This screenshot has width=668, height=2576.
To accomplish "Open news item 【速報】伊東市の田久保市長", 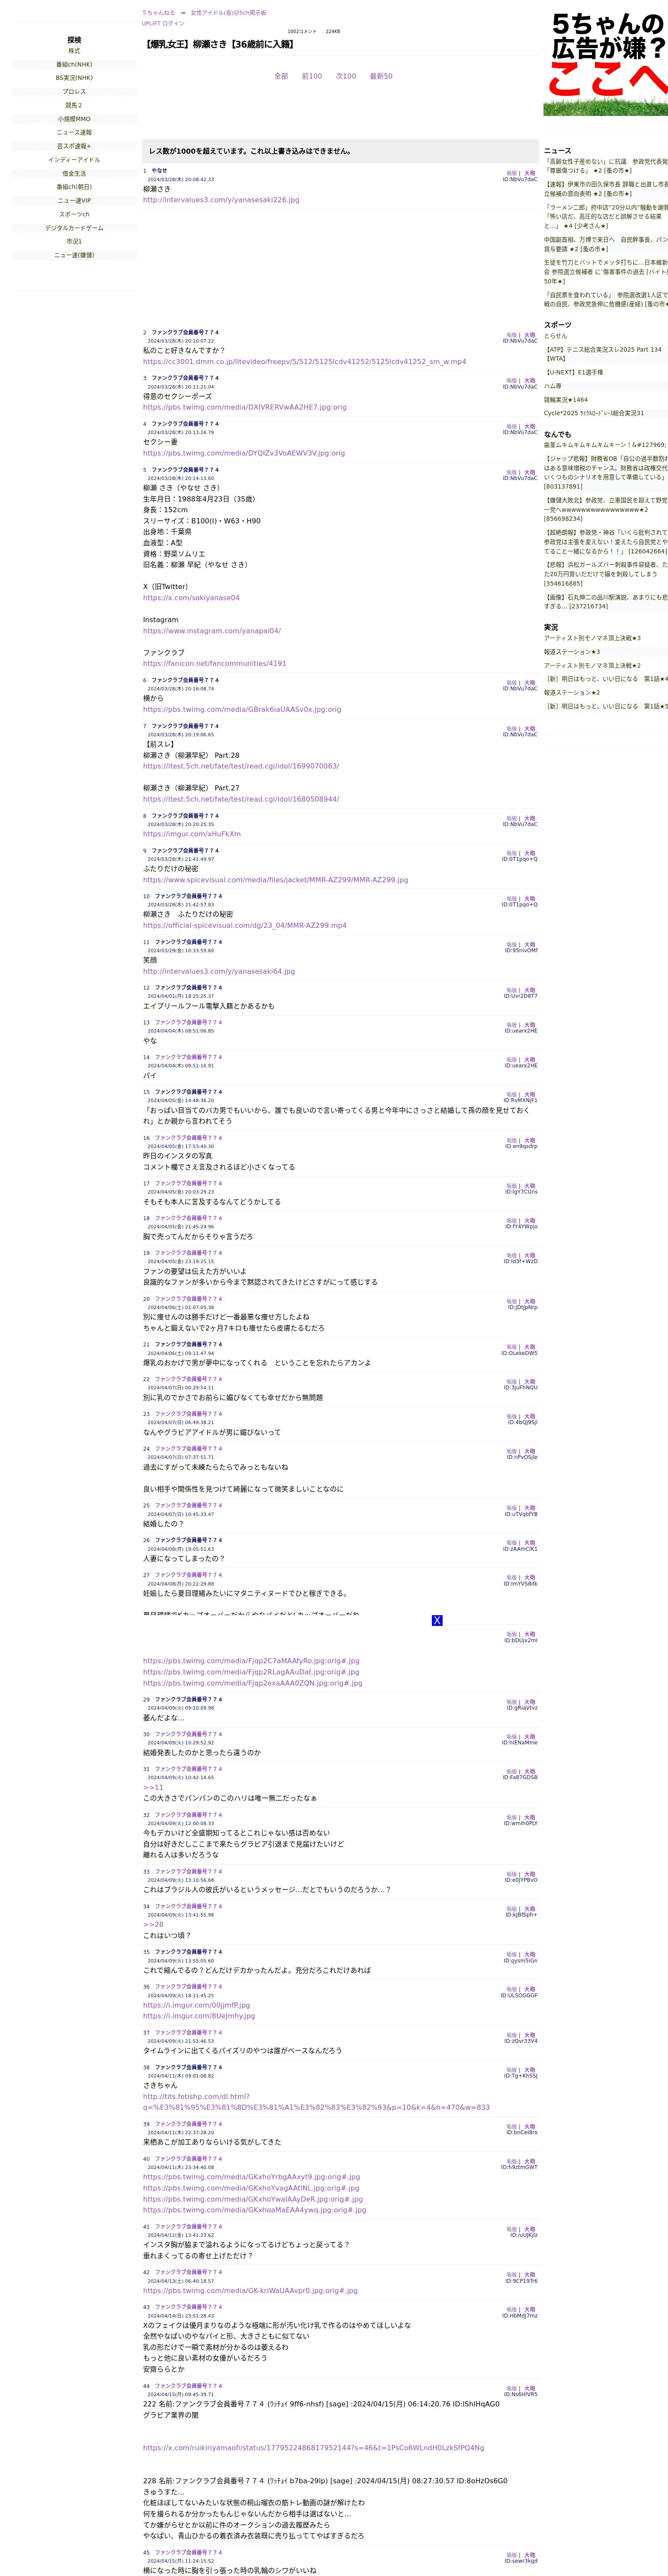I will (606, 188).
